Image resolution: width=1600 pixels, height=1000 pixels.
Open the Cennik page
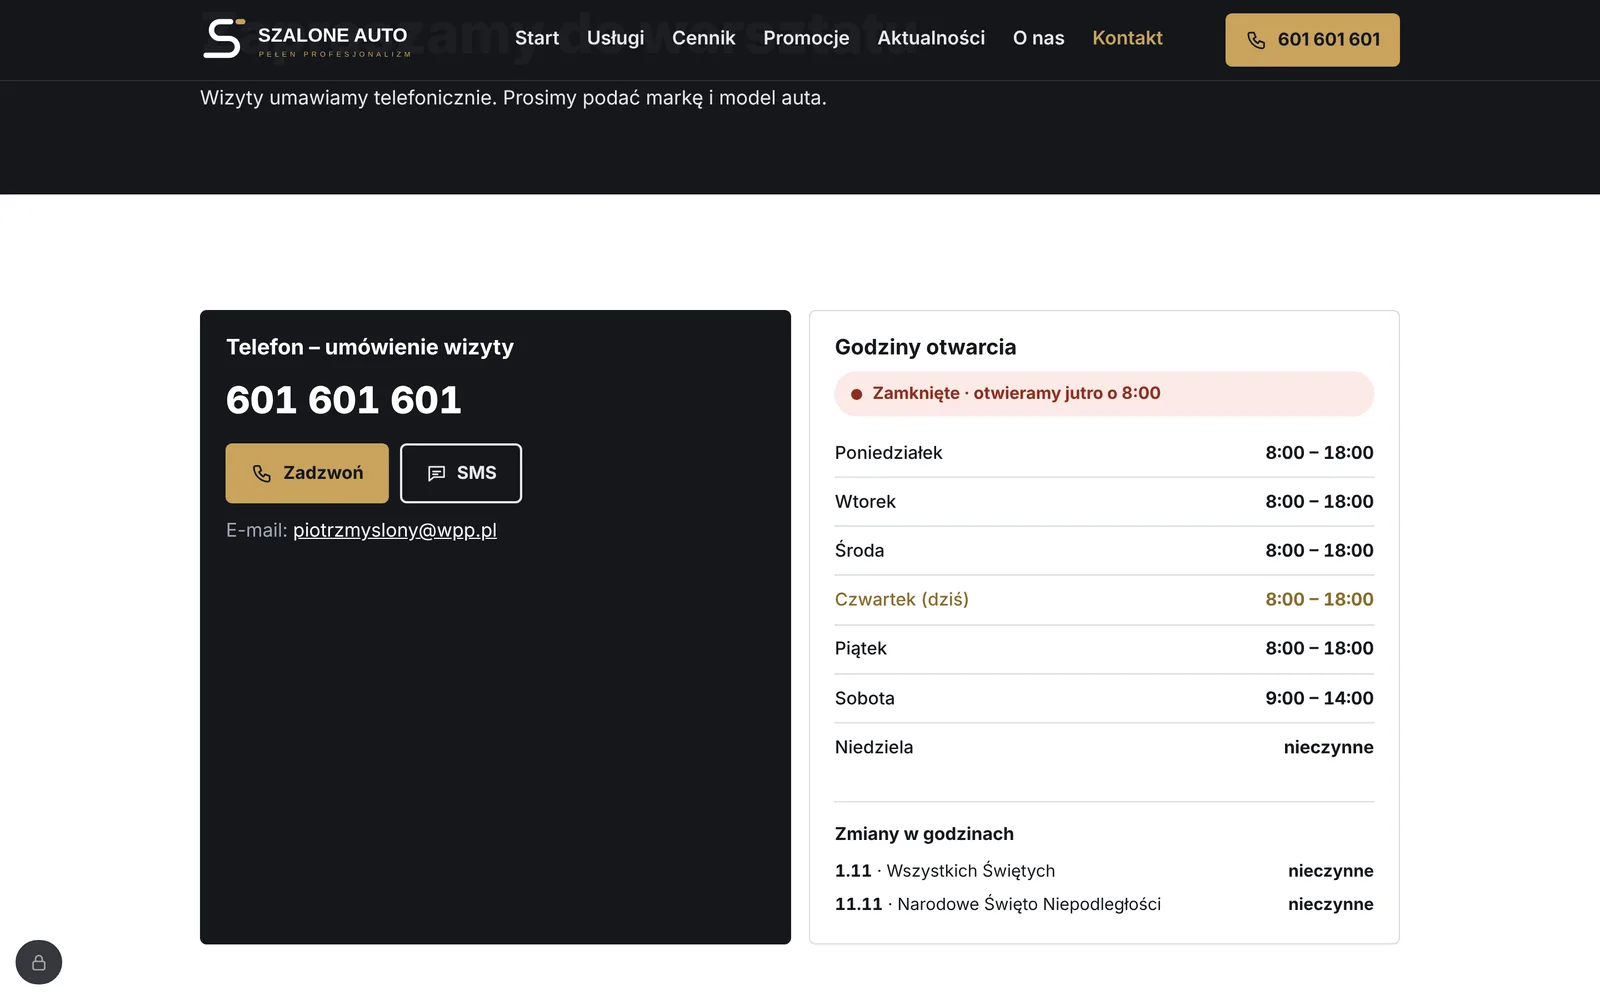[x=704, y=38]
